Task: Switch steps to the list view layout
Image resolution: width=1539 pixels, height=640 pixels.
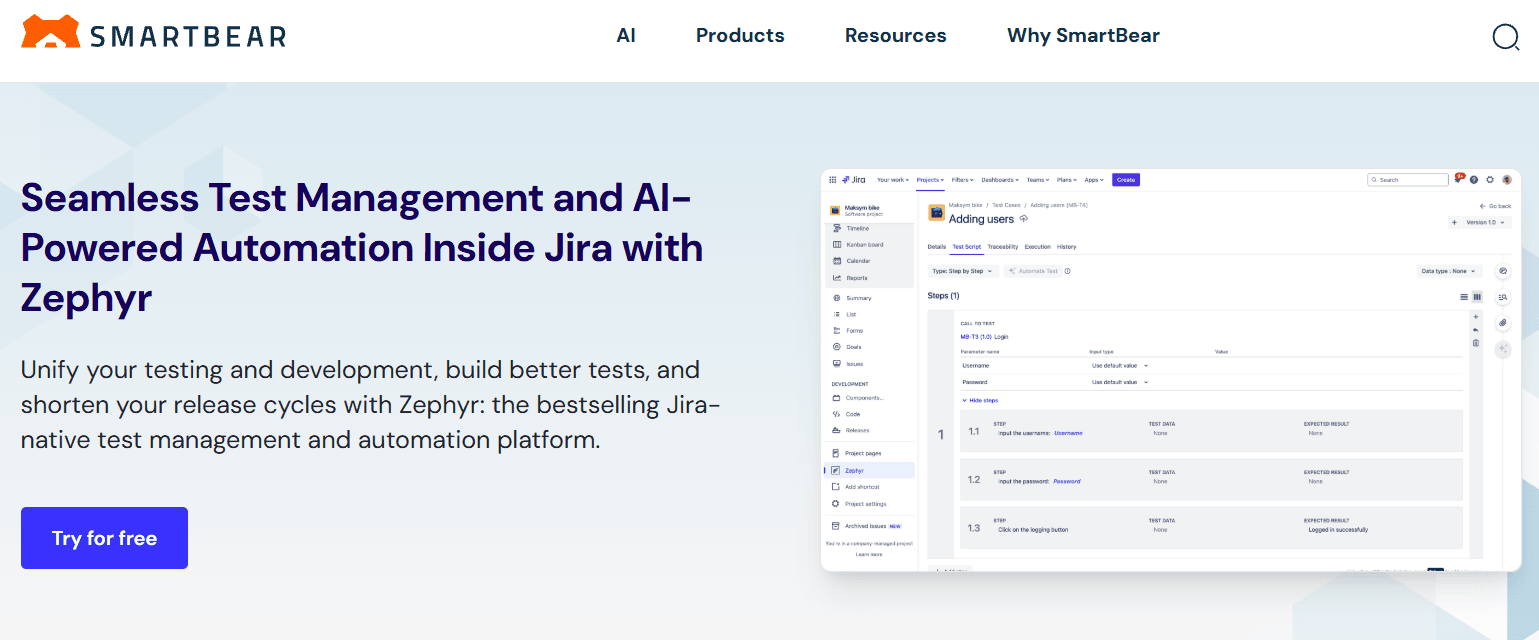Action: click(x=1464, y=297)
